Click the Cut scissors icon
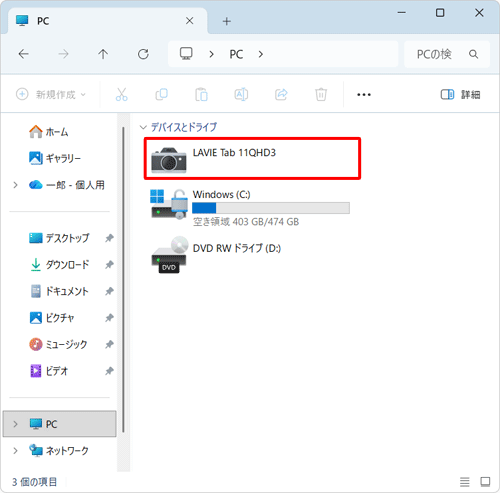500x493 pixels. pyautogui.click(x=121, y=94)
